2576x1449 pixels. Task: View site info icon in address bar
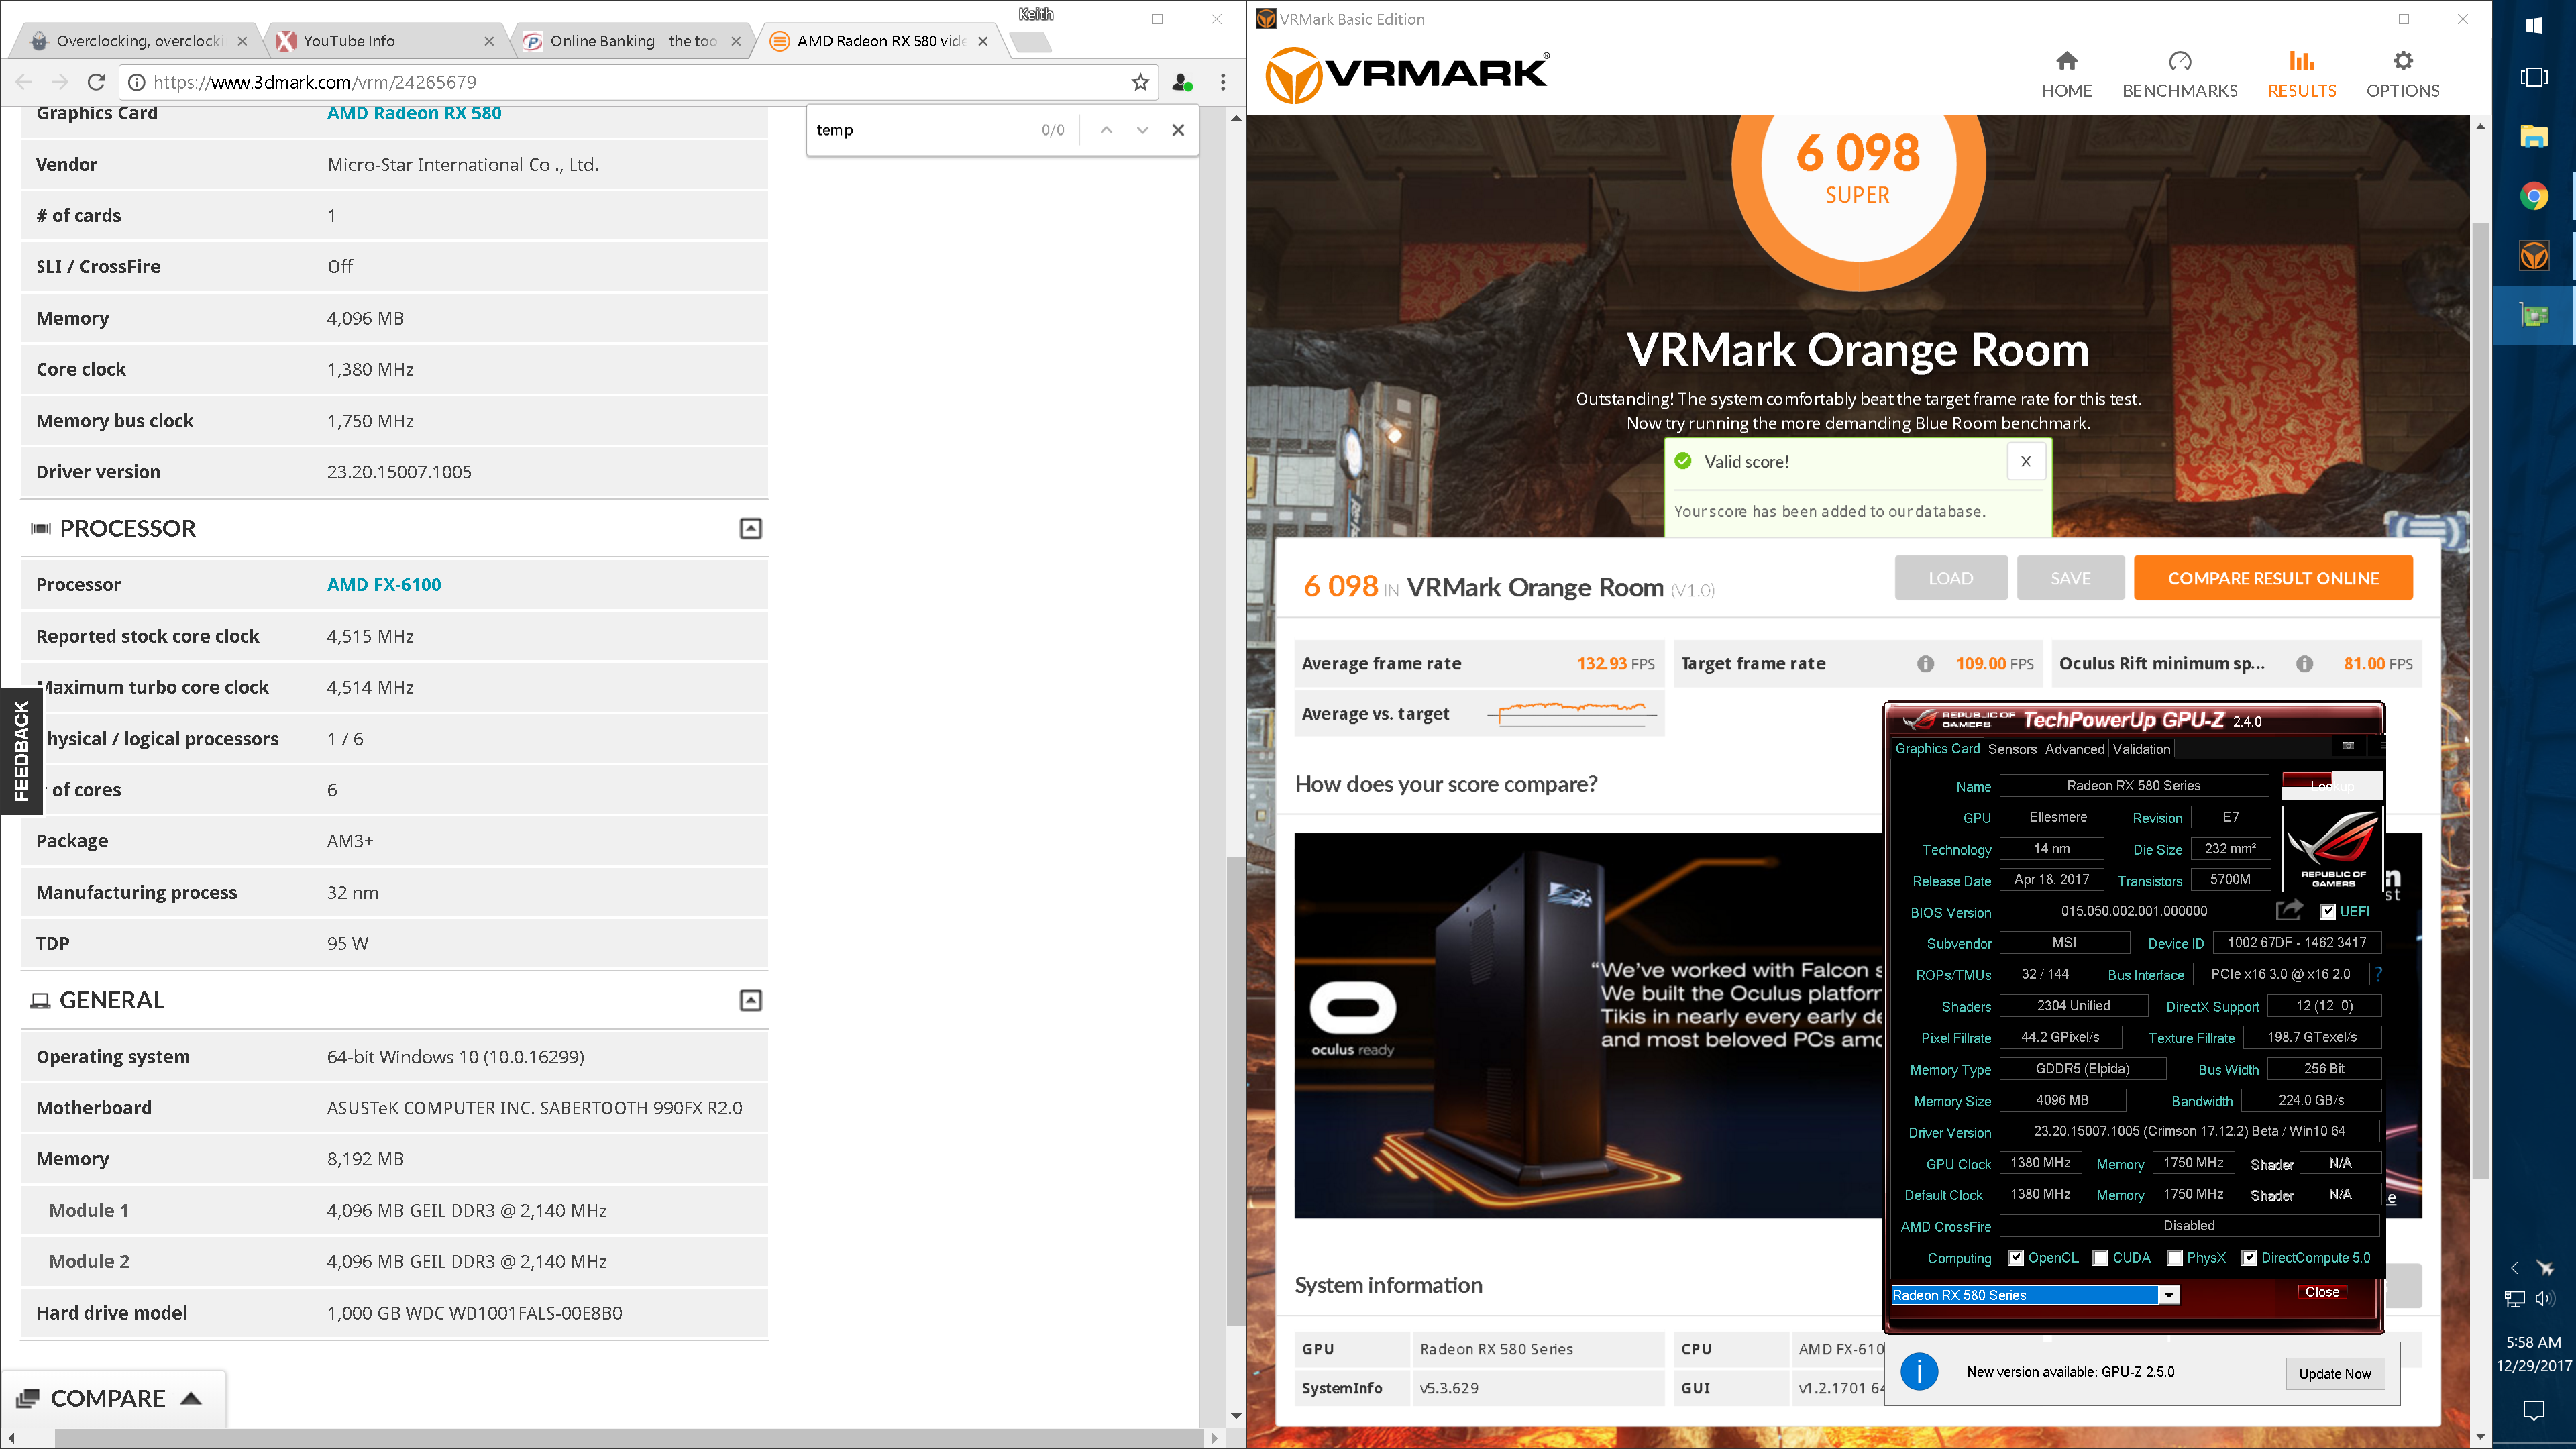[137, 82]
